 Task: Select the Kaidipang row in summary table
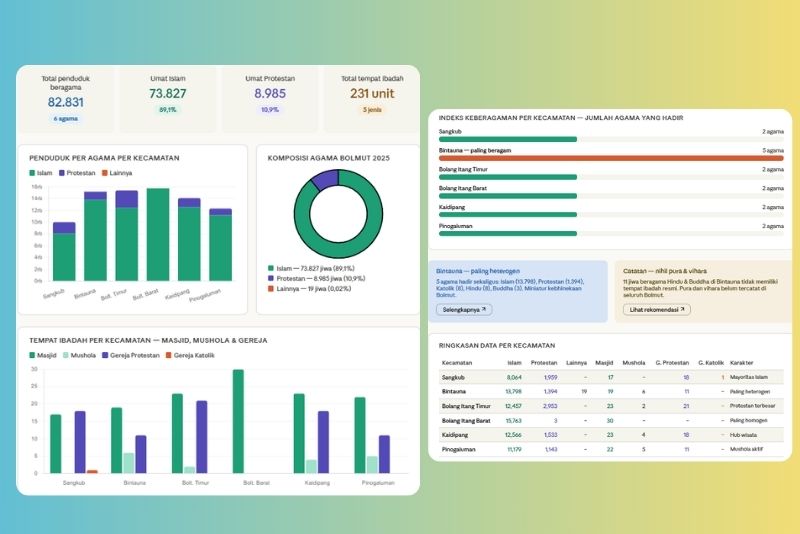tap(610, 435)
